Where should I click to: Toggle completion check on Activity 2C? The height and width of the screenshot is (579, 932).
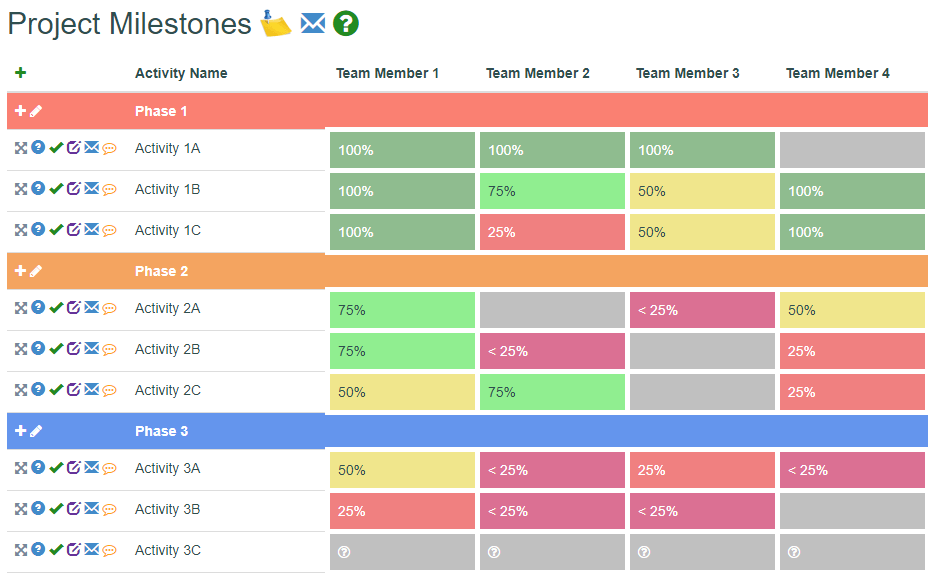57,390
